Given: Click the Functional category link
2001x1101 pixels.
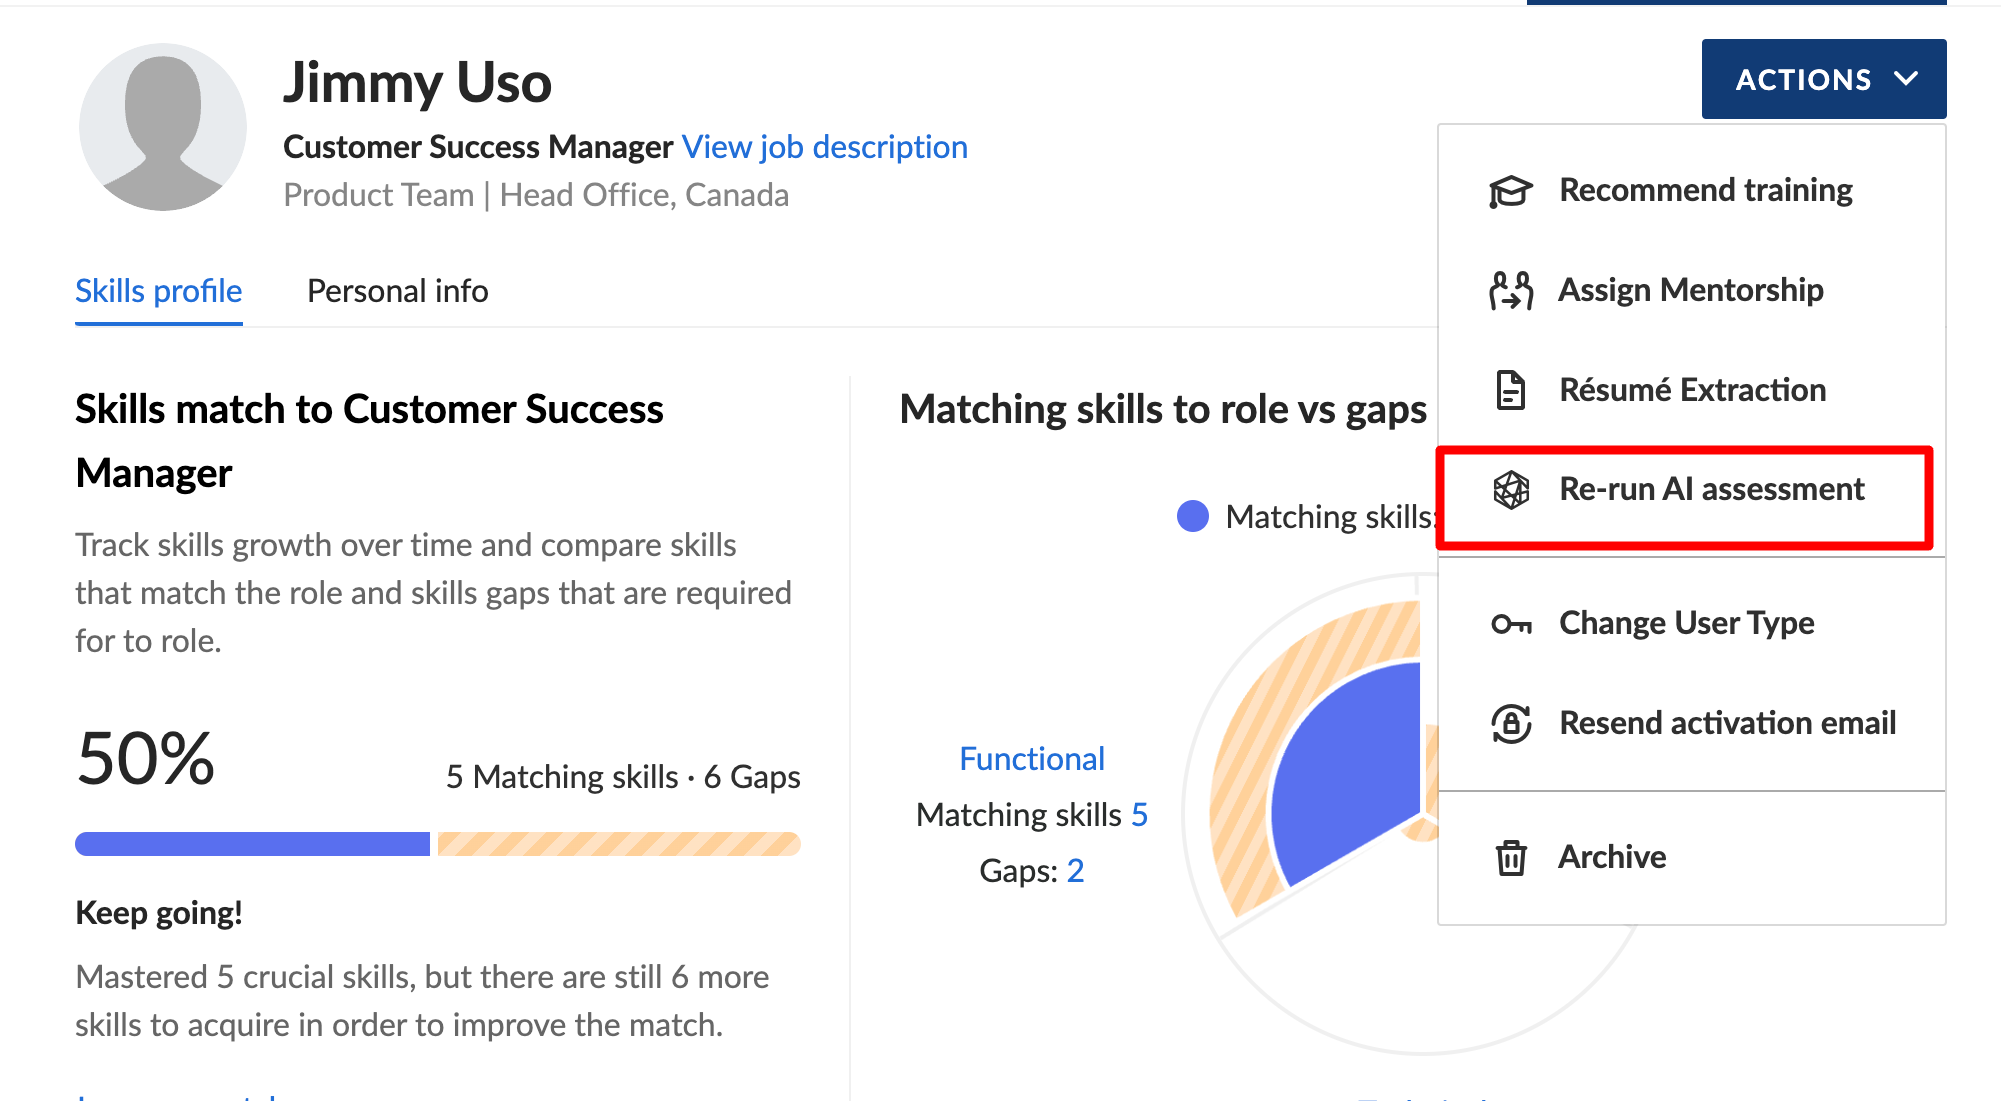Looking at the screenshot, I should pyautogui.click(x=1032, y=759).
